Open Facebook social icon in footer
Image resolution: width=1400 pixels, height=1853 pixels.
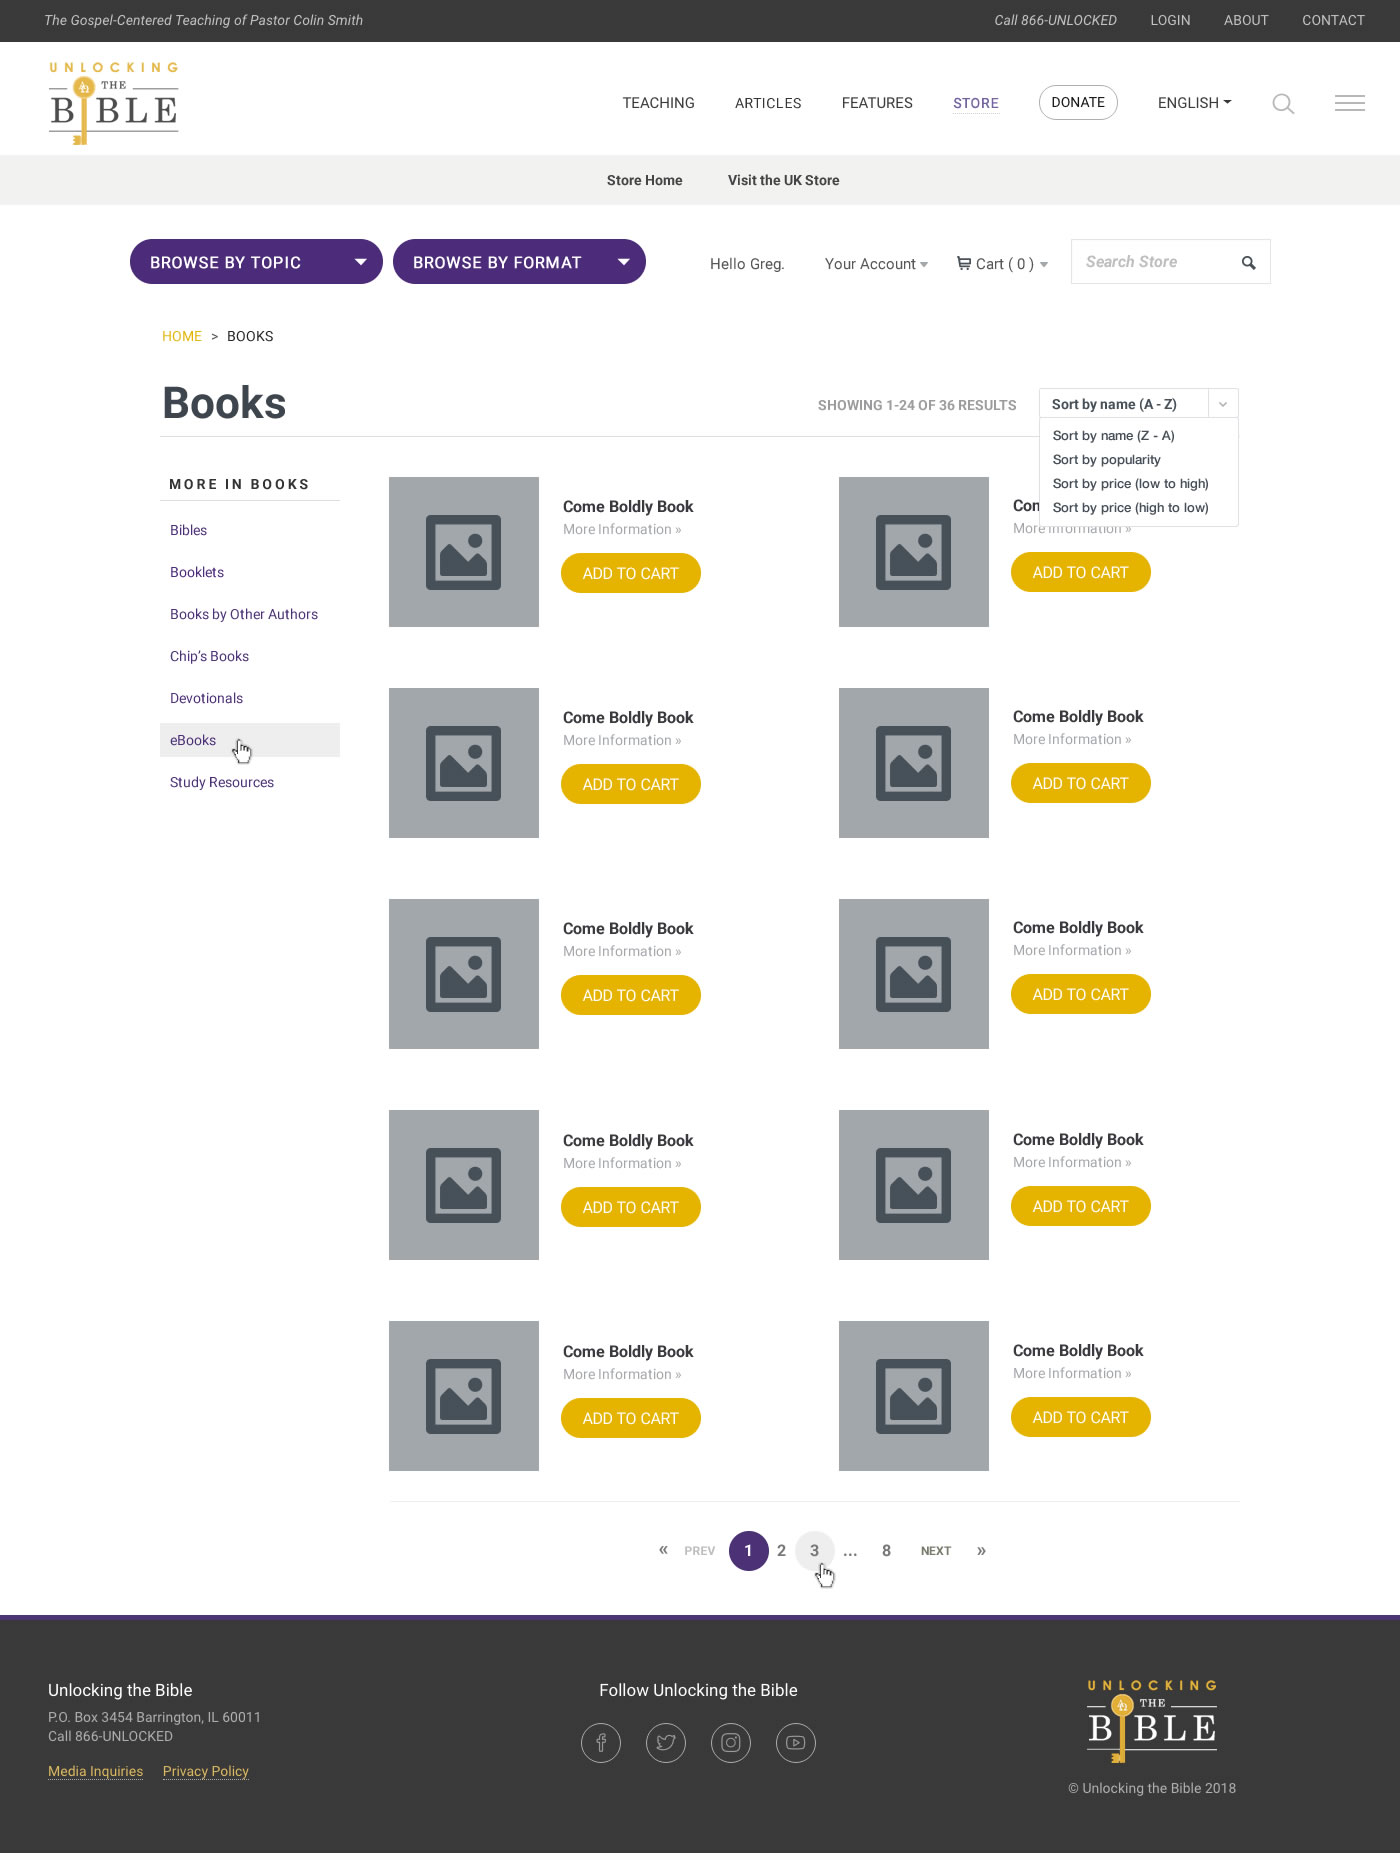click(x=601, y=1743)
